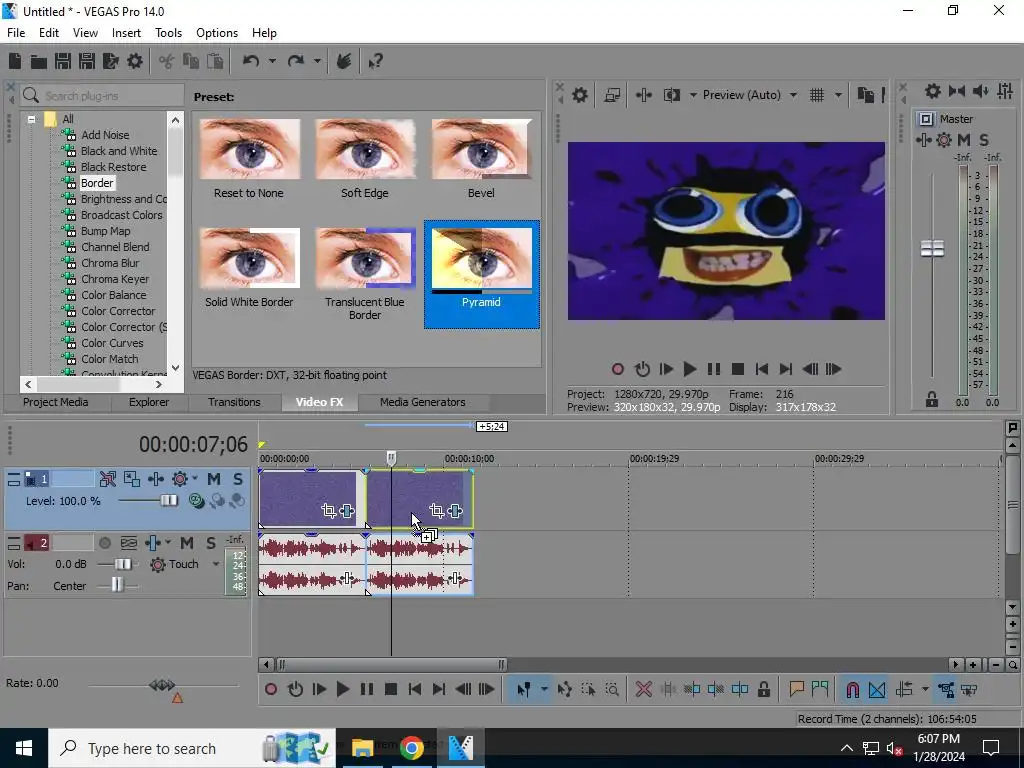
Task: Click Stop in the video preview transport
Action: coord(738,370)
